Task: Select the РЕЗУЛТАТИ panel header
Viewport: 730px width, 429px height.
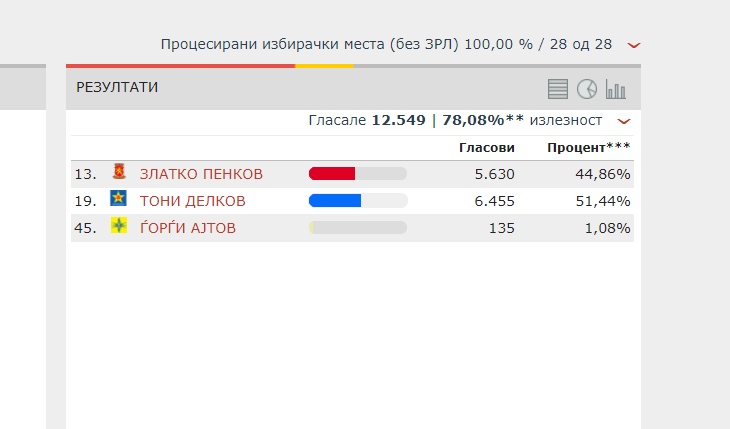Action: tap(353, 89)
